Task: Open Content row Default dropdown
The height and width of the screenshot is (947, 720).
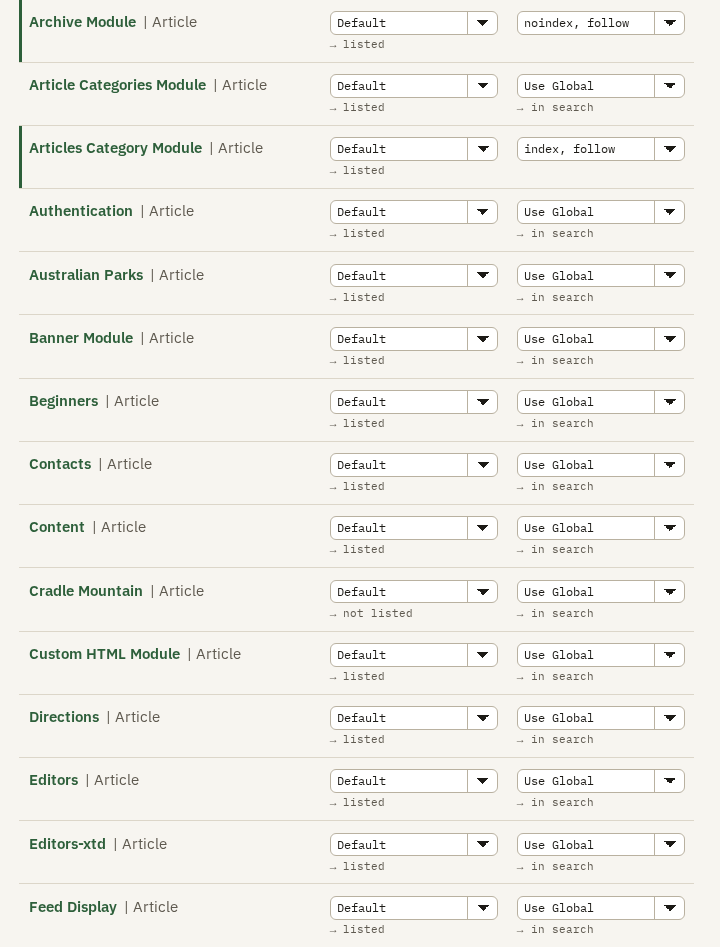Action: pos(414,528)
